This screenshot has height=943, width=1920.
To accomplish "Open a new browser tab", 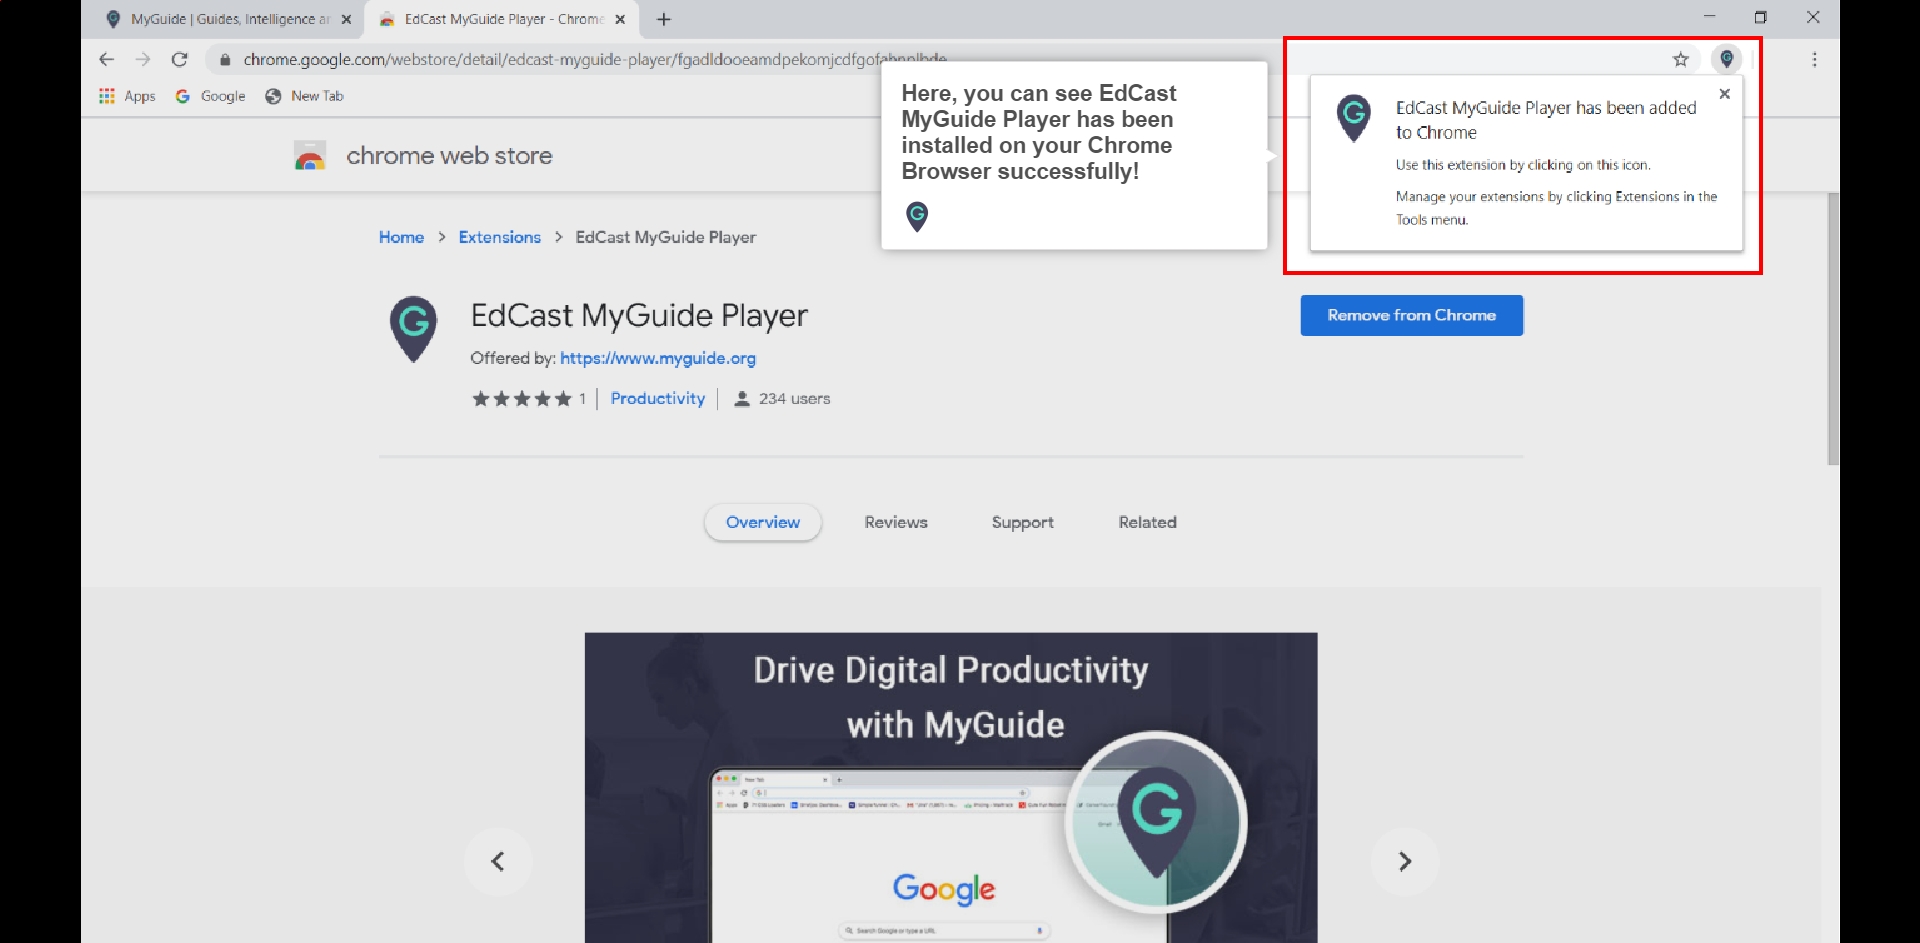I will (x=664, y=19).
